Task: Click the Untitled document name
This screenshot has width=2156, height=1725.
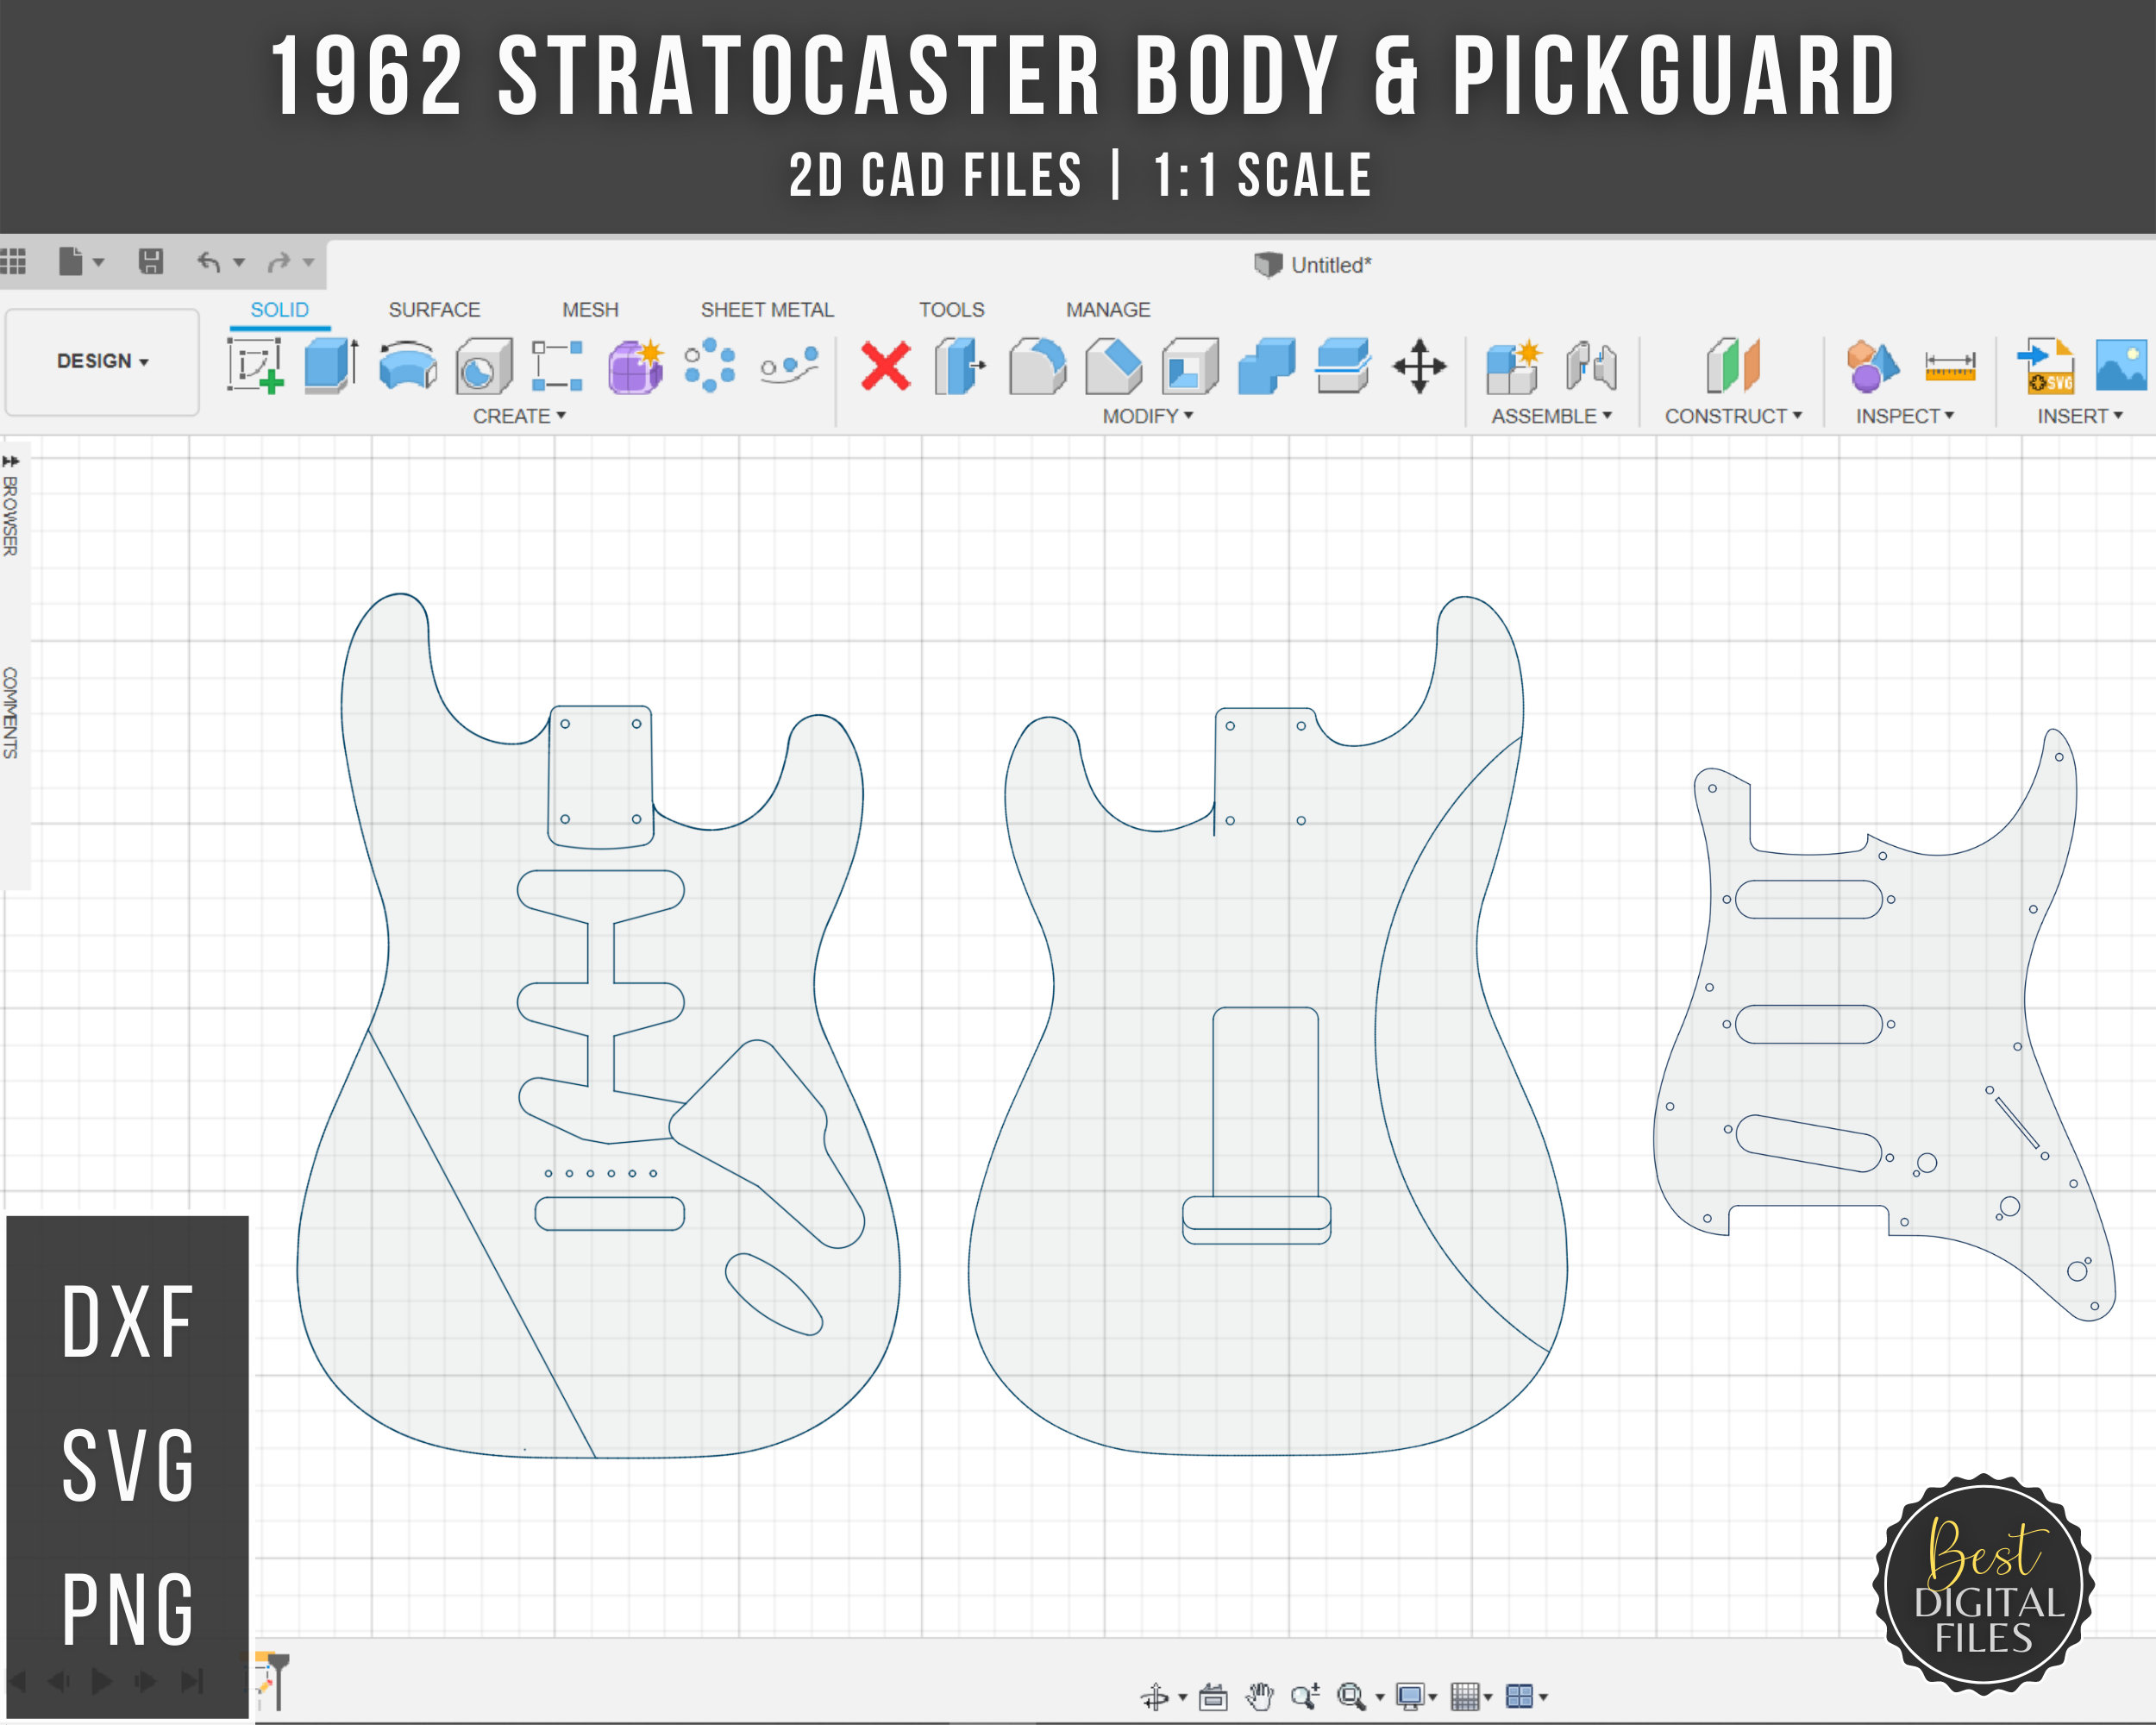Action: [1330, 264]
